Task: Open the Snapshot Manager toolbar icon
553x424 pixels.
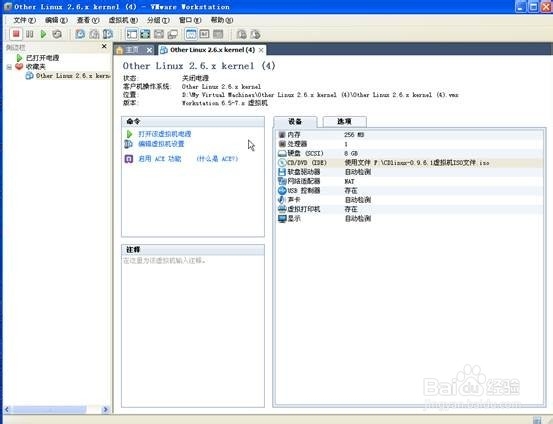Action: (108, 34)
